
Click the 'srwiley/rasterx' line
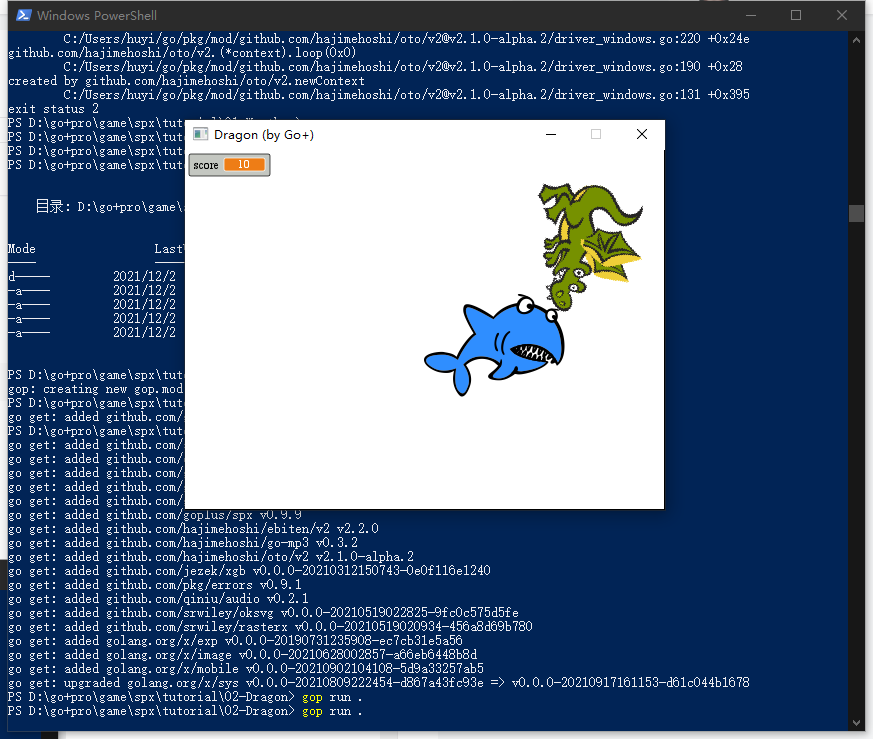pyautogui.click(x=270, y=627)
